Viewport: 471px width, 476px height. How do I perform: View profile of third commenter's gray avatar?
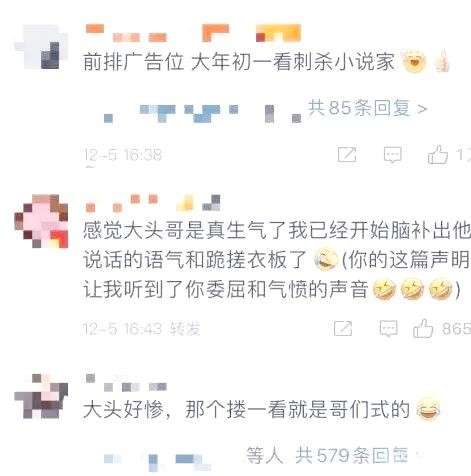point(41,396)
